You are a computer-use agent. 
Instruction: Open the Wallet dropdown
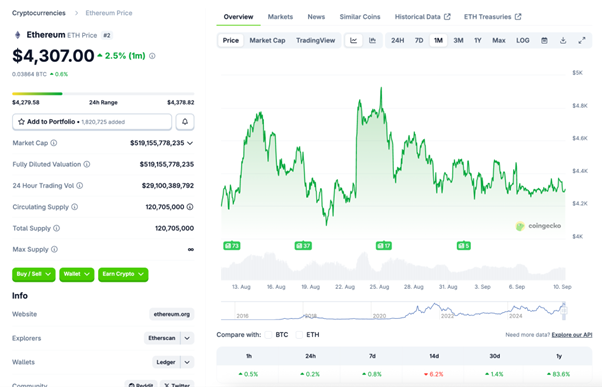coord(77,274)
